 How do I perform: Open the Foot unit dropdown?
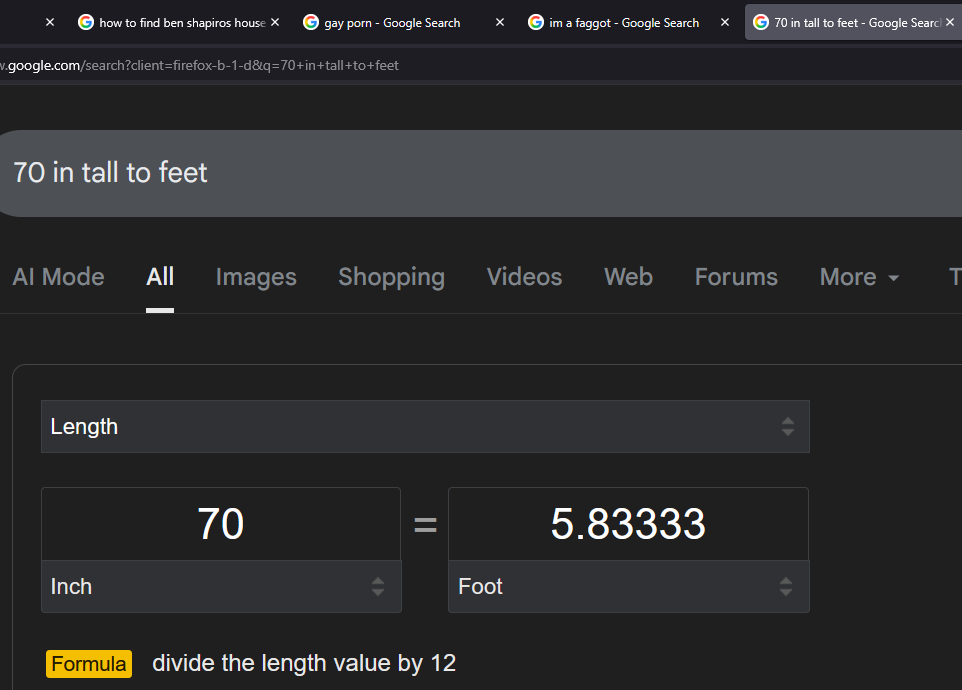coord(629,586)
